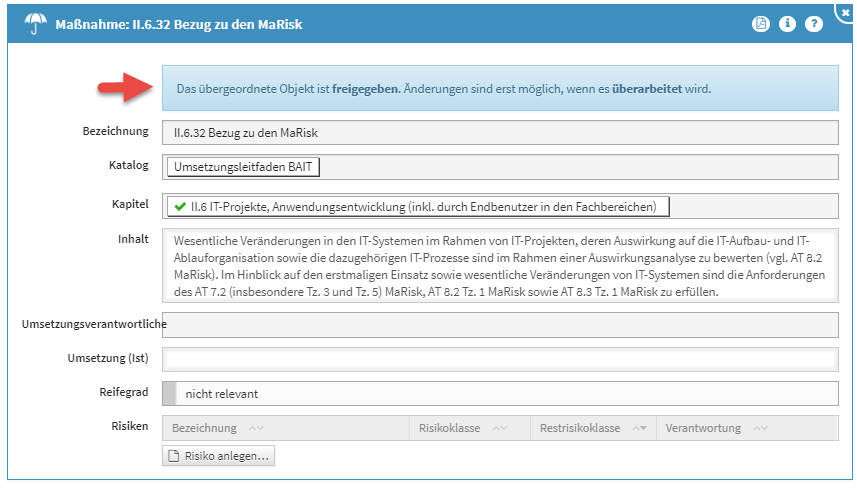Click the Inhalt description text area
The image size is (857, 488).
tap(500, 266)
